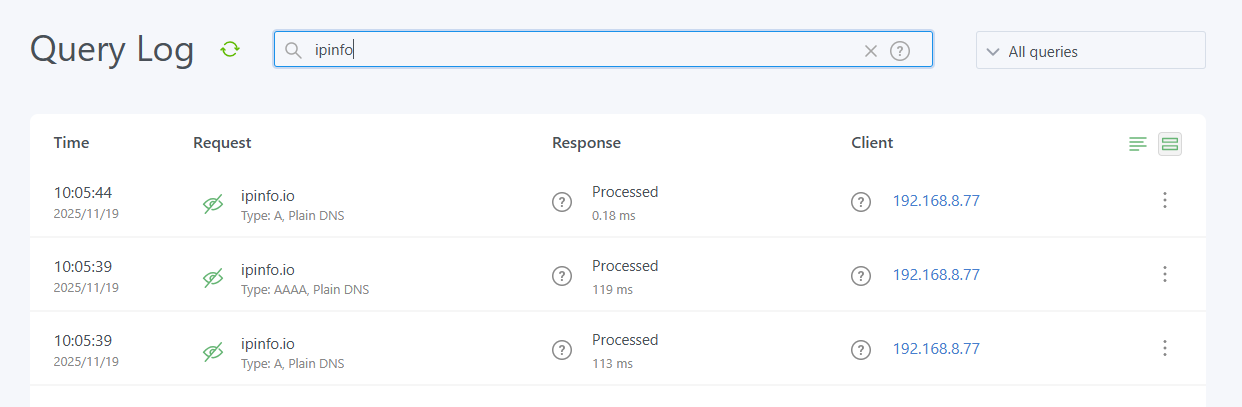Clear the search field with the X icon
This screenshot has height=407, width=1242.
click(870, 51)
